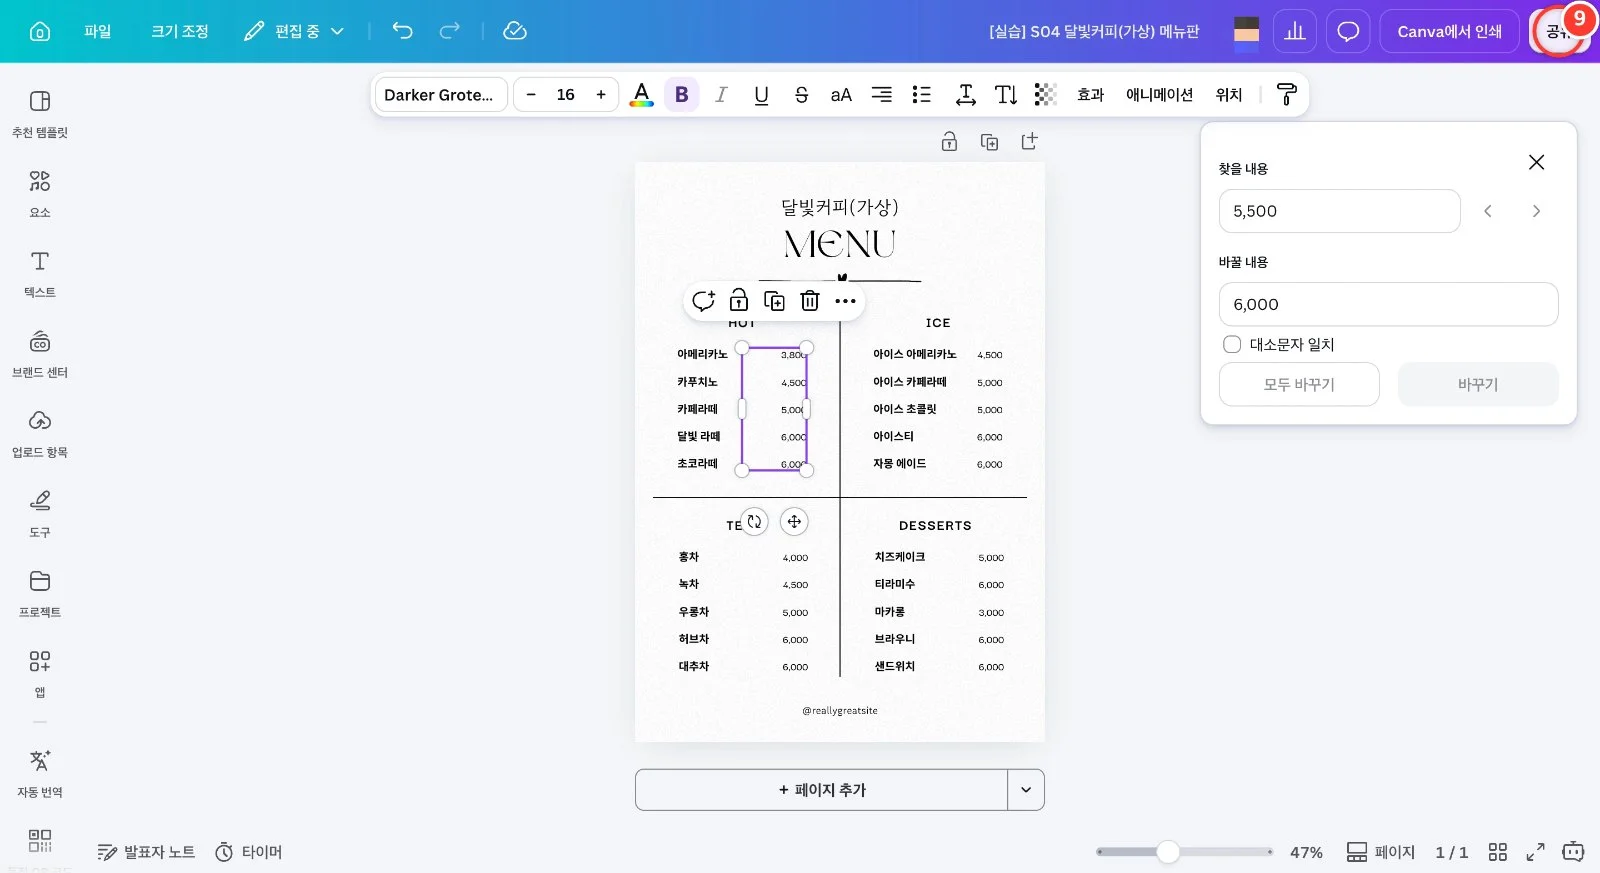Open 자동 번역 tool
Viewport: 1600px width, 873px height.
point(40,773)
